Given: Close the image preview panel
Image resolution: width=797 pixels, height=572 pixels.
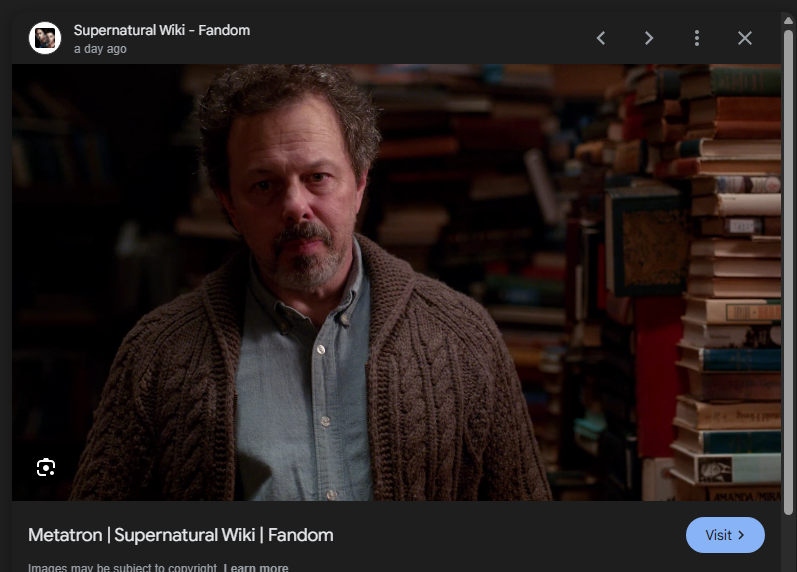Looking at the screenshot, I should pyautogui.click(x=745, y=38).
